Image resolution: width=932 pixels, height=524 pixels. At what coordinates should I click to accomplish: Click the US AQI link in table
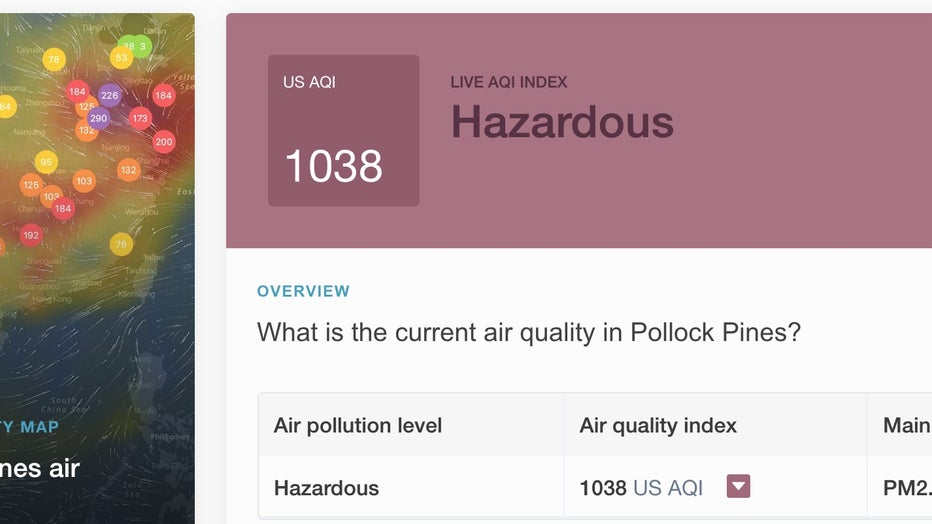[x=667, y=488]
